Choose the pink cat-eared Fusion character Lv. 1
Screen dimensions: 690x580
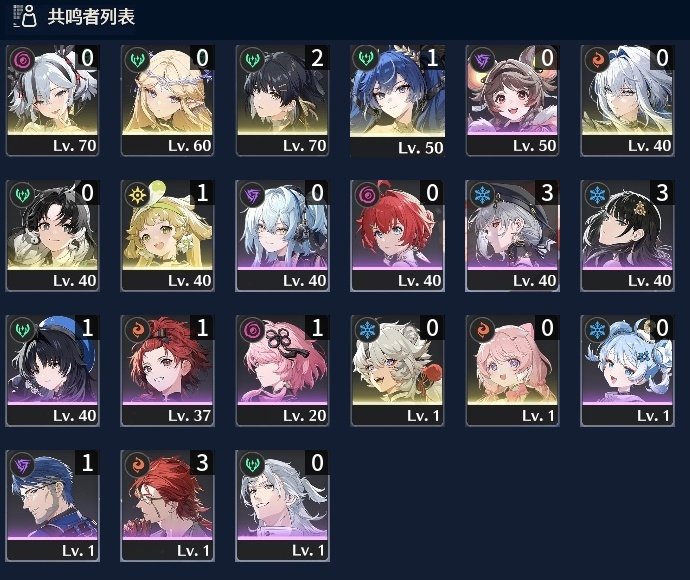(512, 371)
